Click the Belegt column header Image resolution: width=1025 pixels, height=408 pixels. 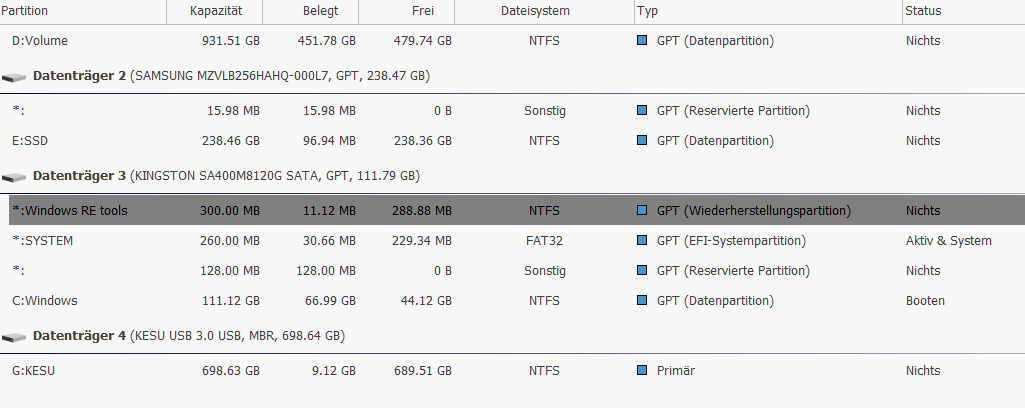[x=311, y=11]
